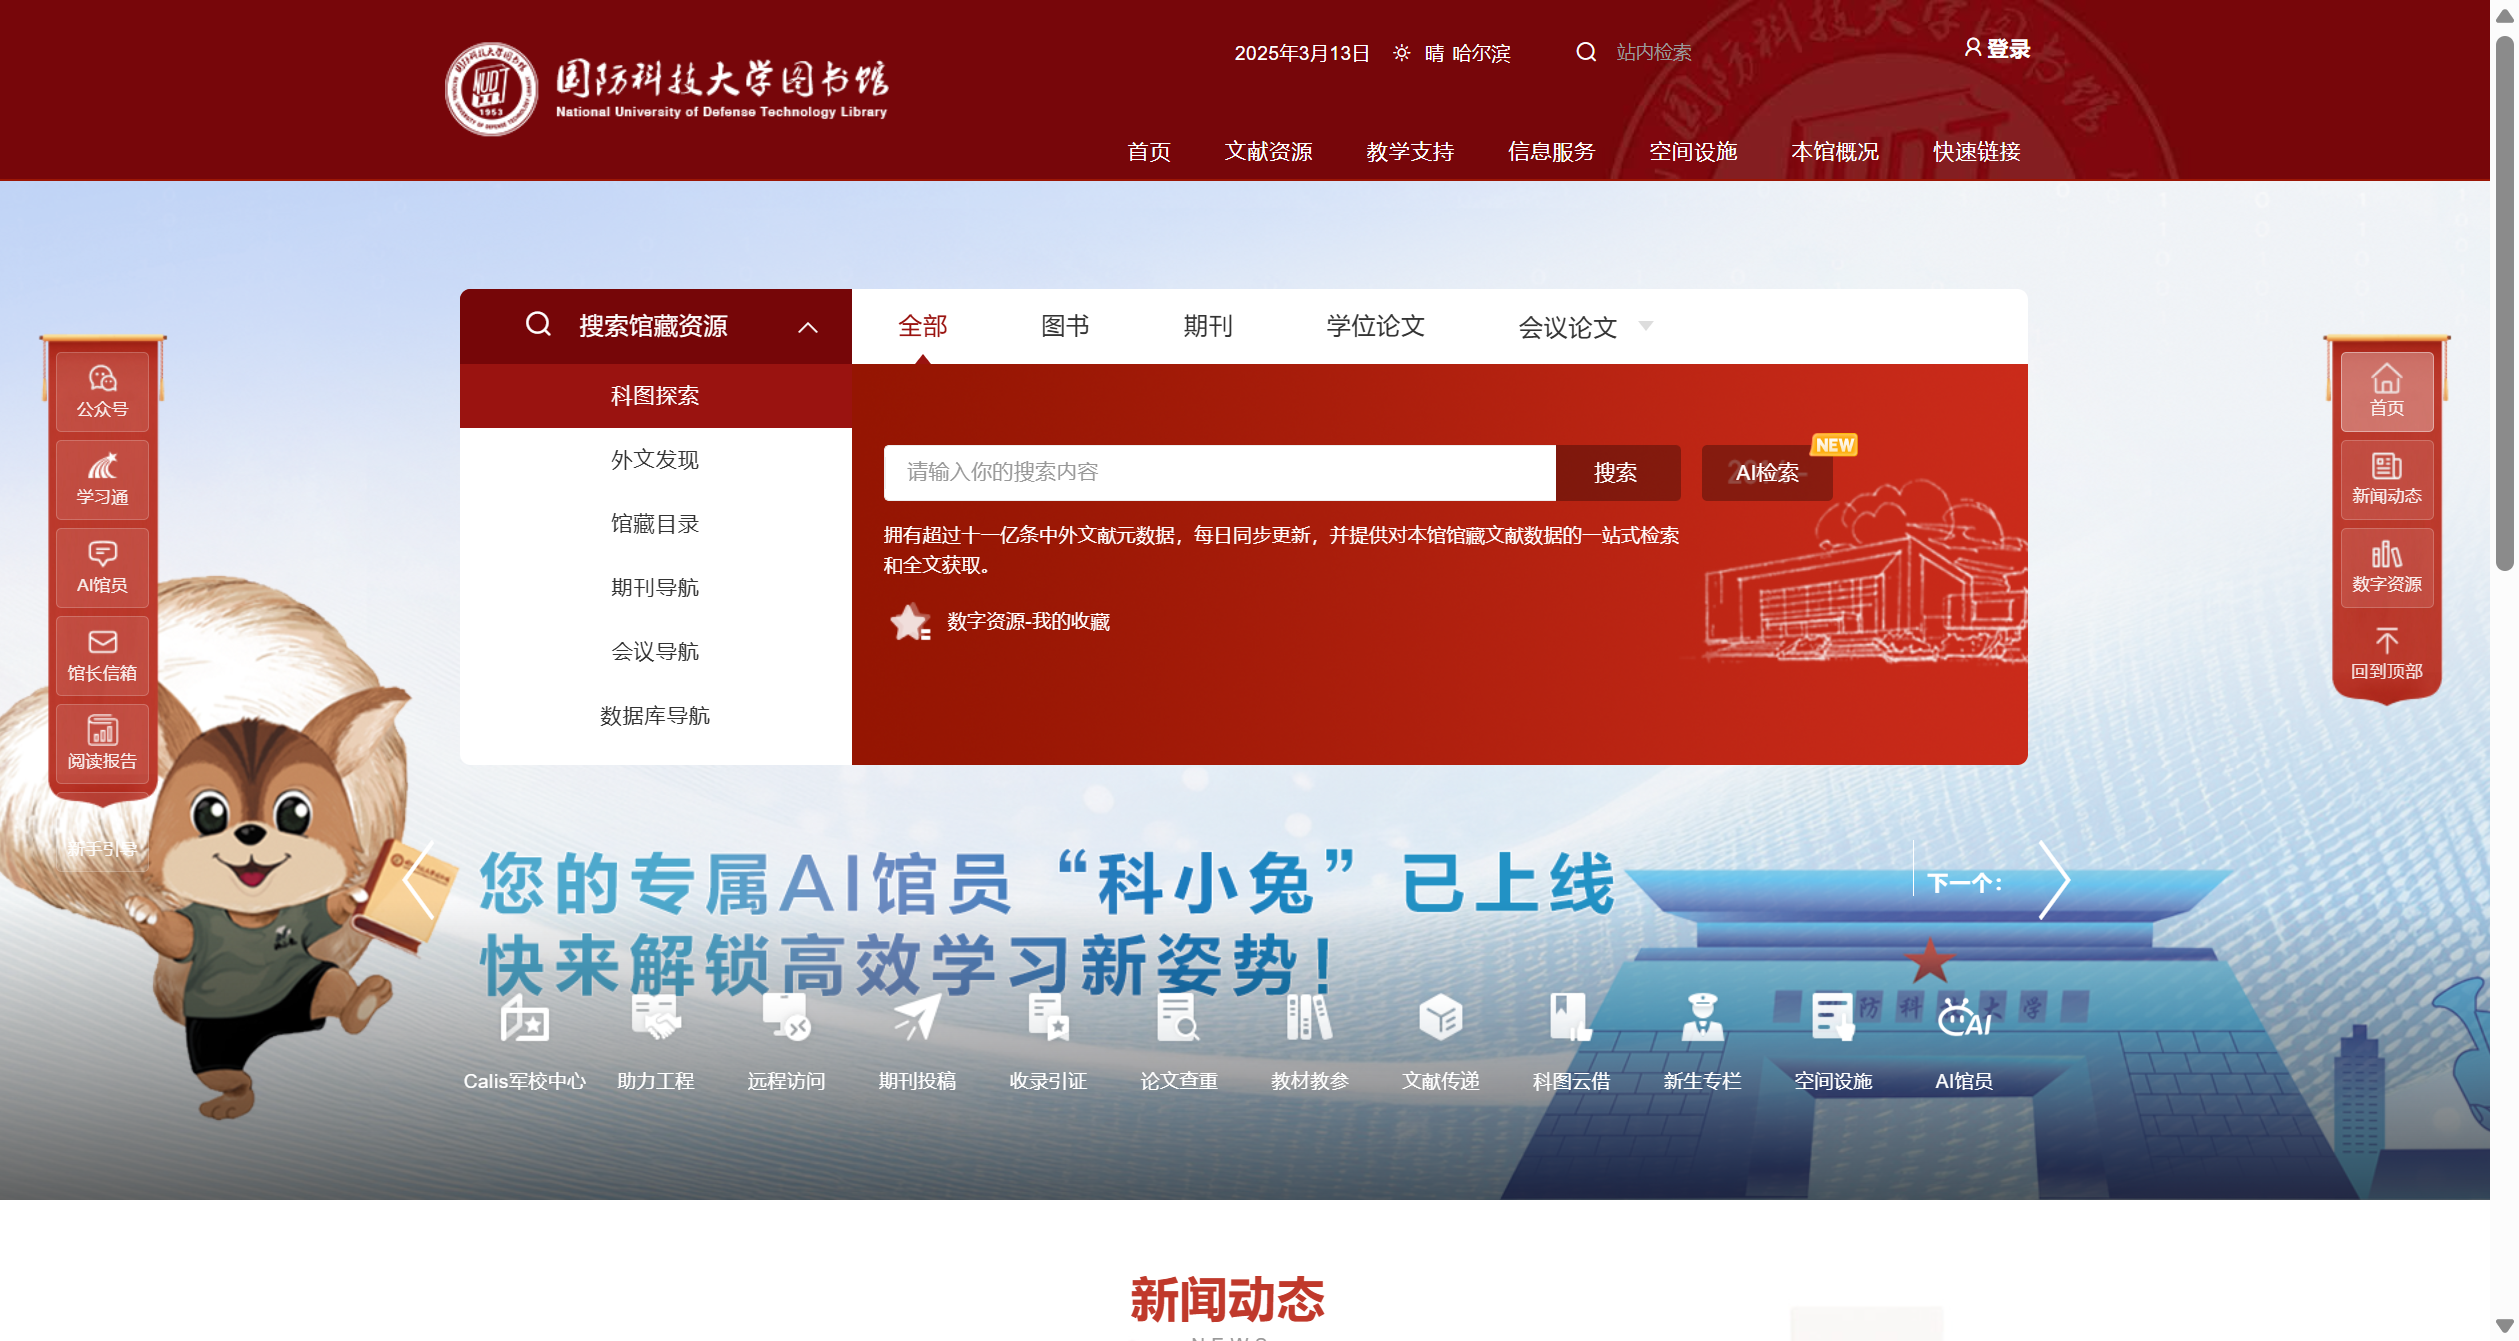Show next banner slide arrow
This screenshot has height=1341, width=2519.
tap(2053, 880)
